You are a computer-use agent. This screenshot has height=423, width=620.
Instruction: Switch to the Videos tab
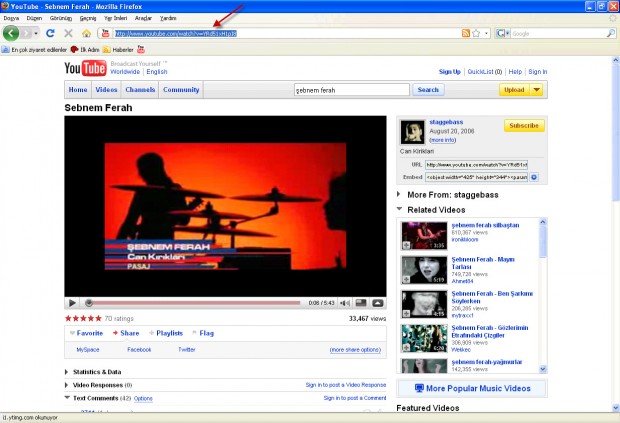pyautogui.click(x=106, y=90)
